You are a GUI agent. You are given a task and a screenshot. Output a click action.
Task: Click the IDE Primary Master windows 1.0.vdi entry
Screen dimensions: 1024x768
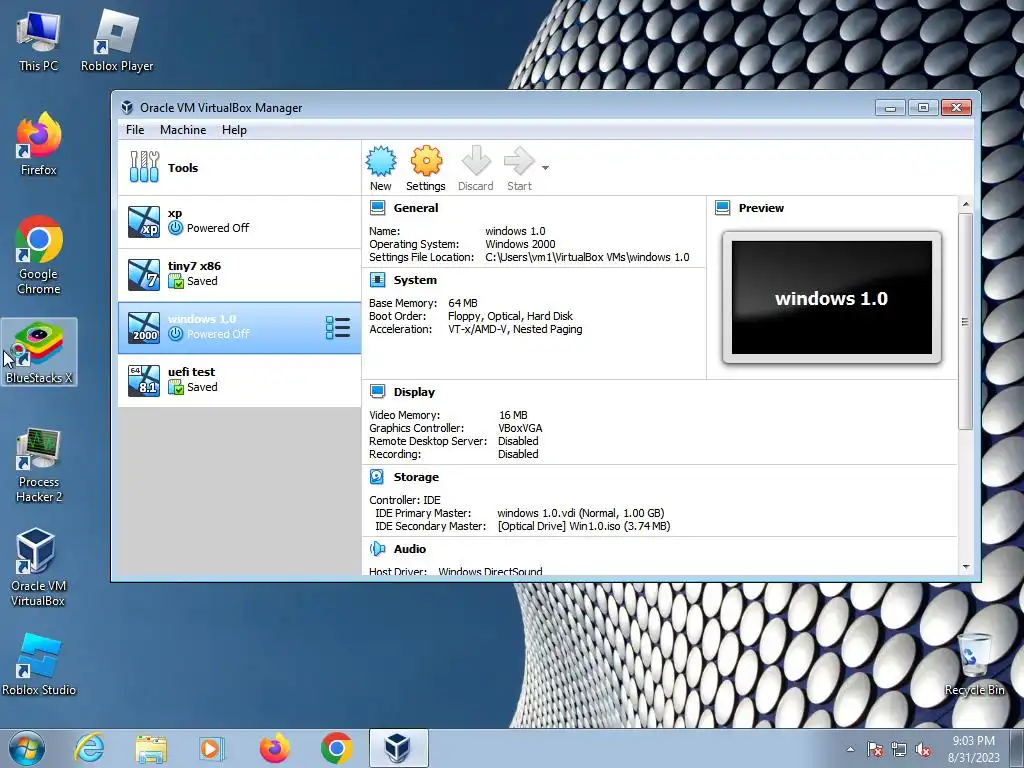581,513
